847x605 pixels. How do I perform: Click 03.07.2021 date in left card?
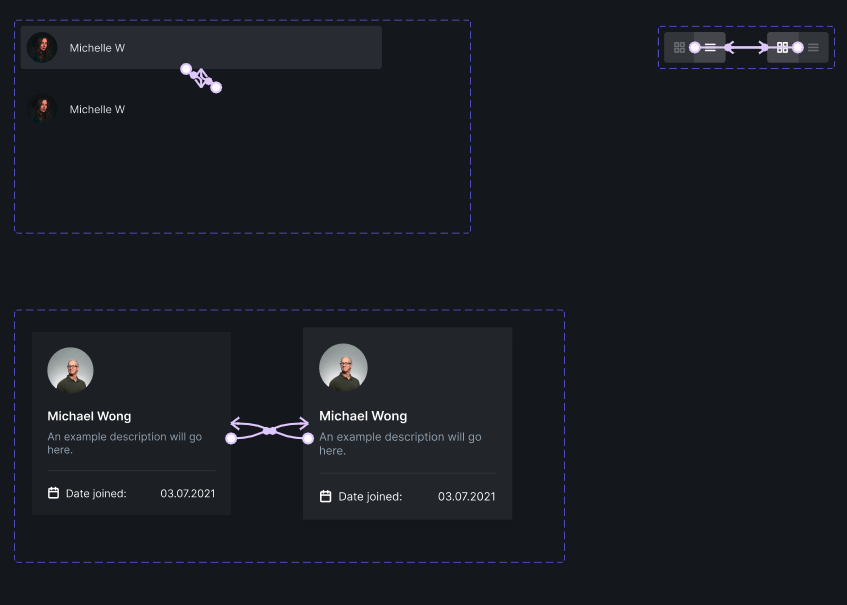coord(187,493)
